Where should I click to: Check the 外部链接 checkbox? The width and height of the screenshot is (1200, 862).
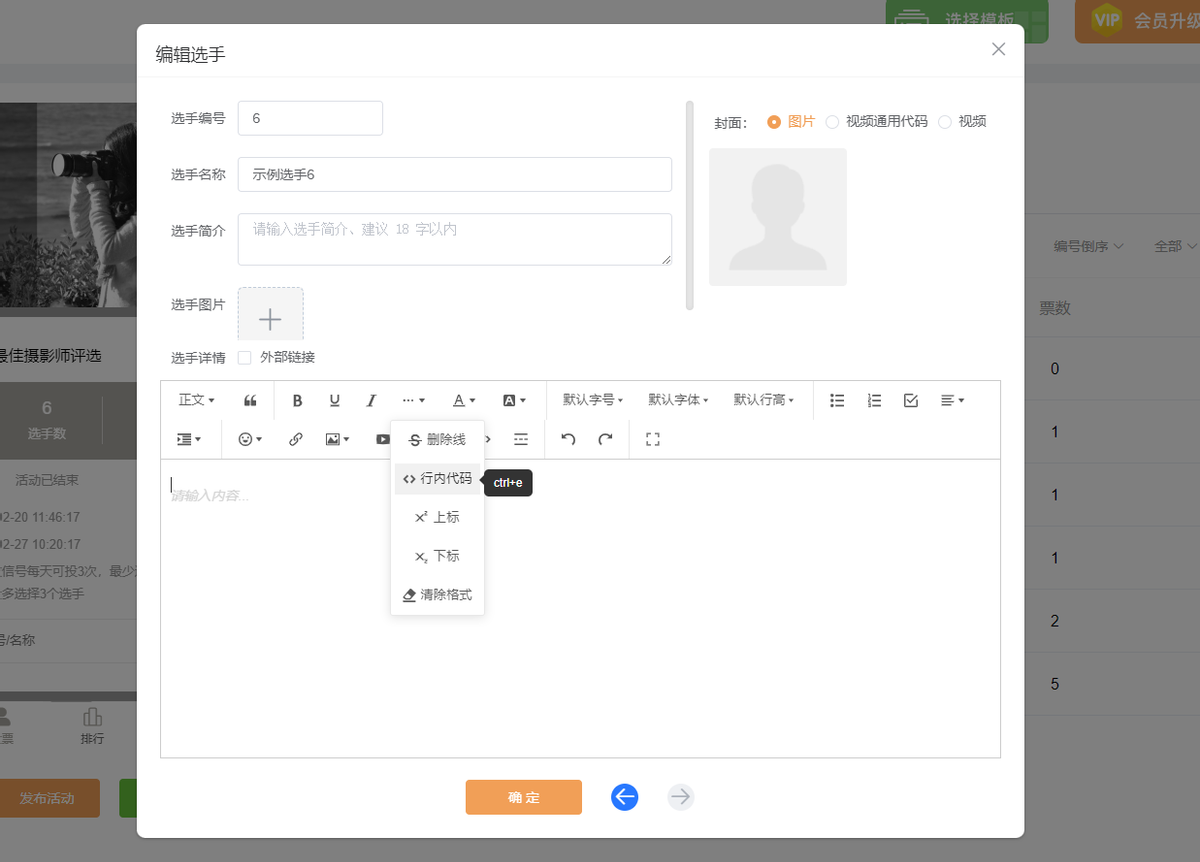point(245,358)
